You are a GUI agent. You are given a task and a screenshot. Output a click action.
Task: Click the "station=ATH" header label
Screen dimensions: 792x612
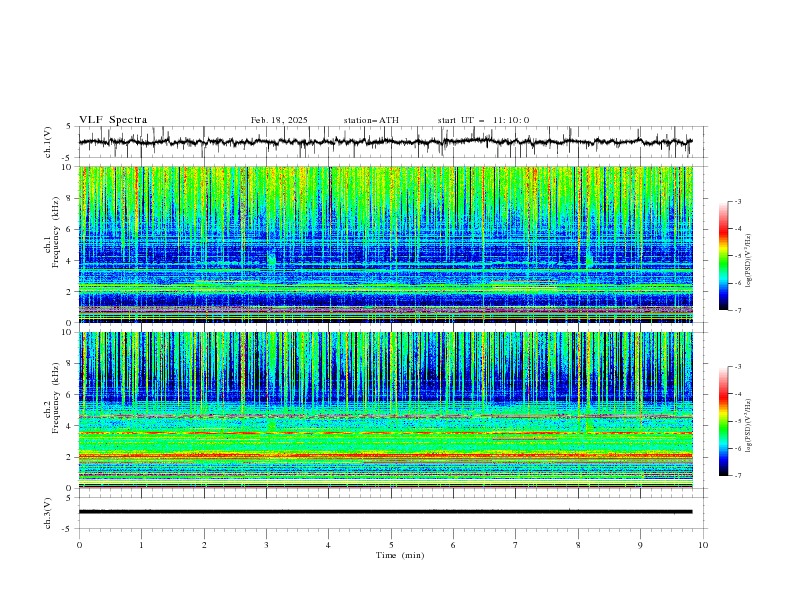(371, 120)
